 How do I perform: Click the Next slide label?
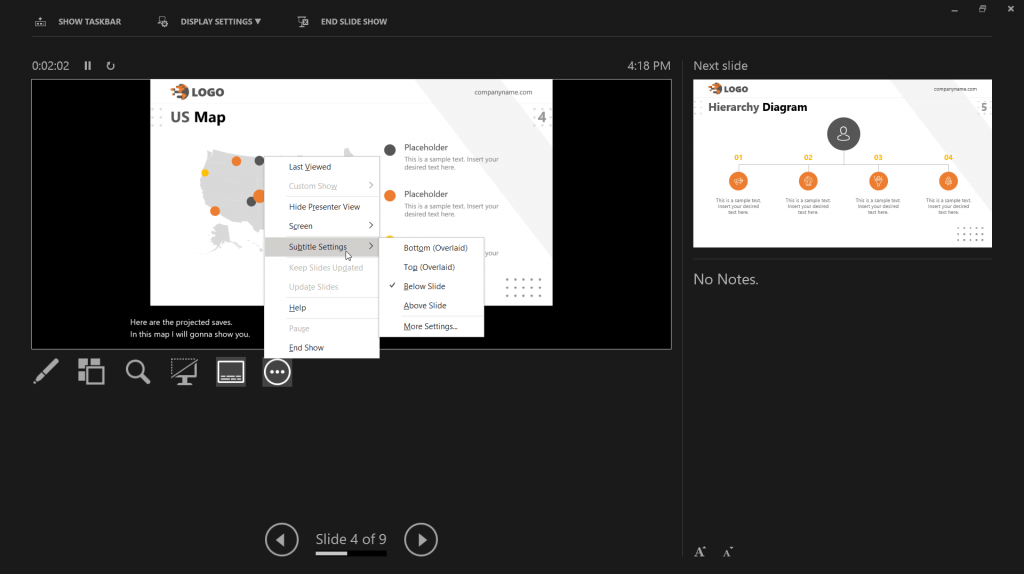(720, 66)
